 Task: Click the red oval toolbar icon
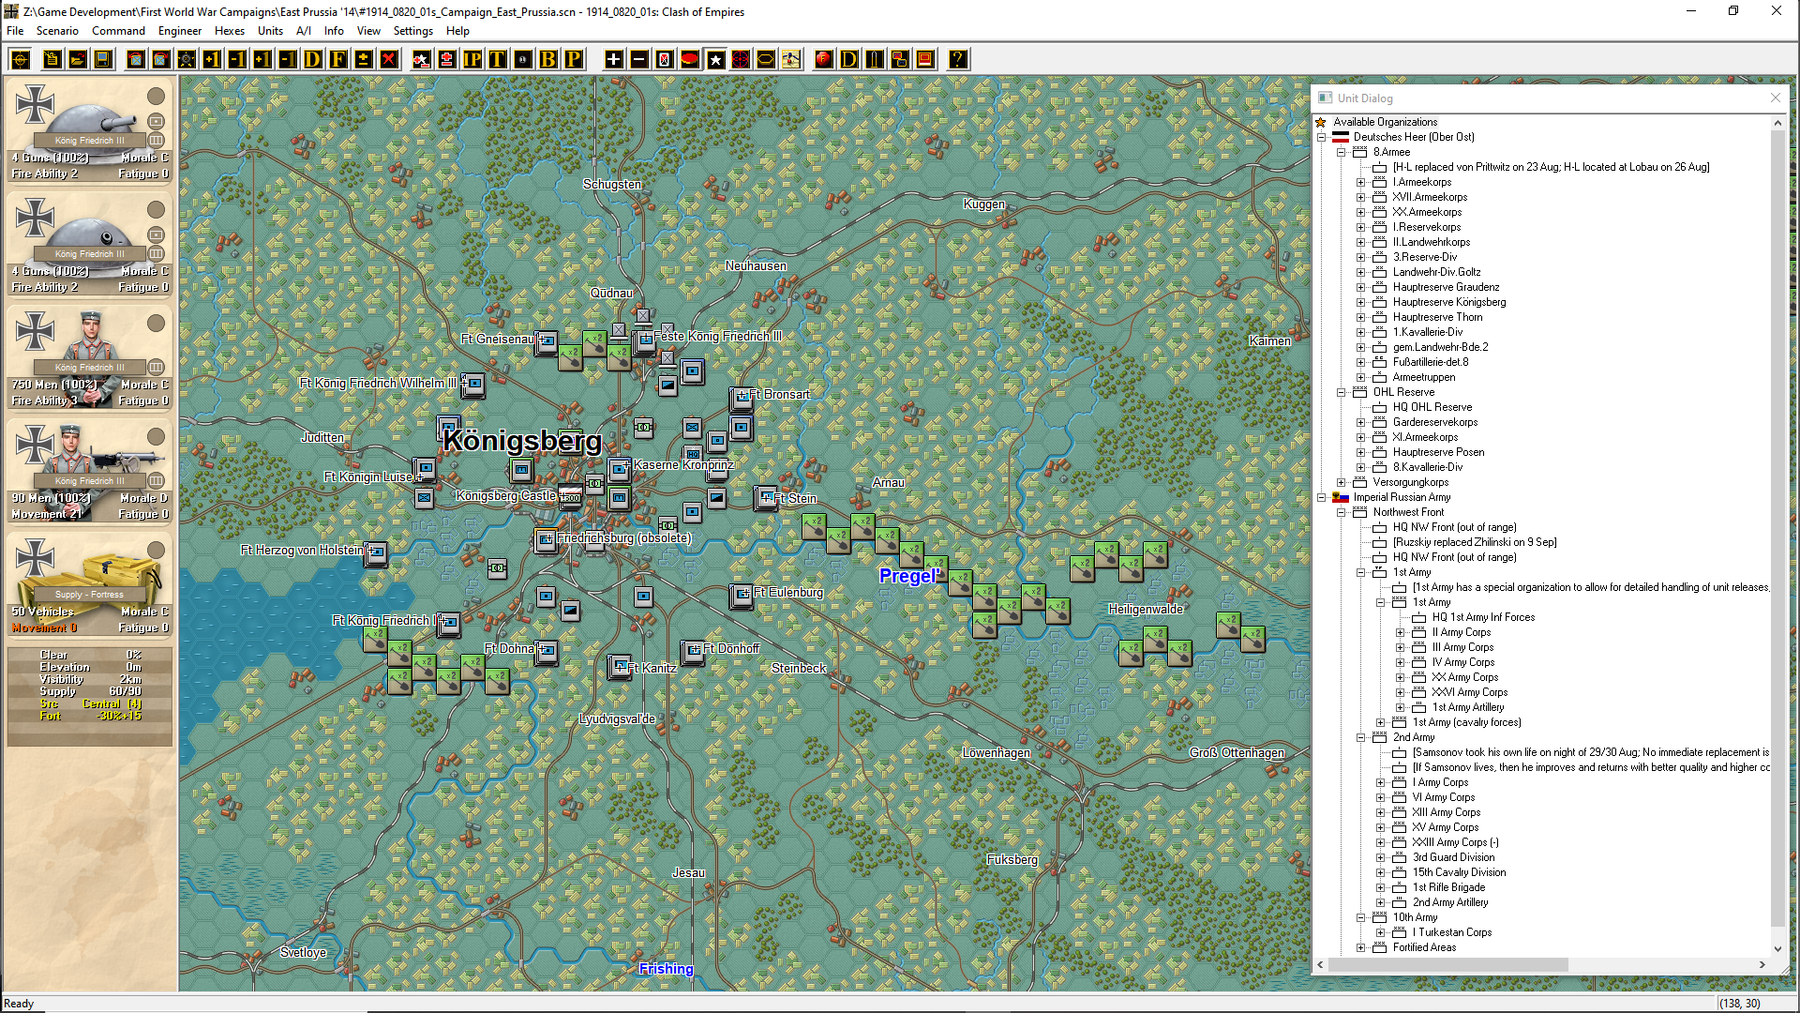coord(690,59)
